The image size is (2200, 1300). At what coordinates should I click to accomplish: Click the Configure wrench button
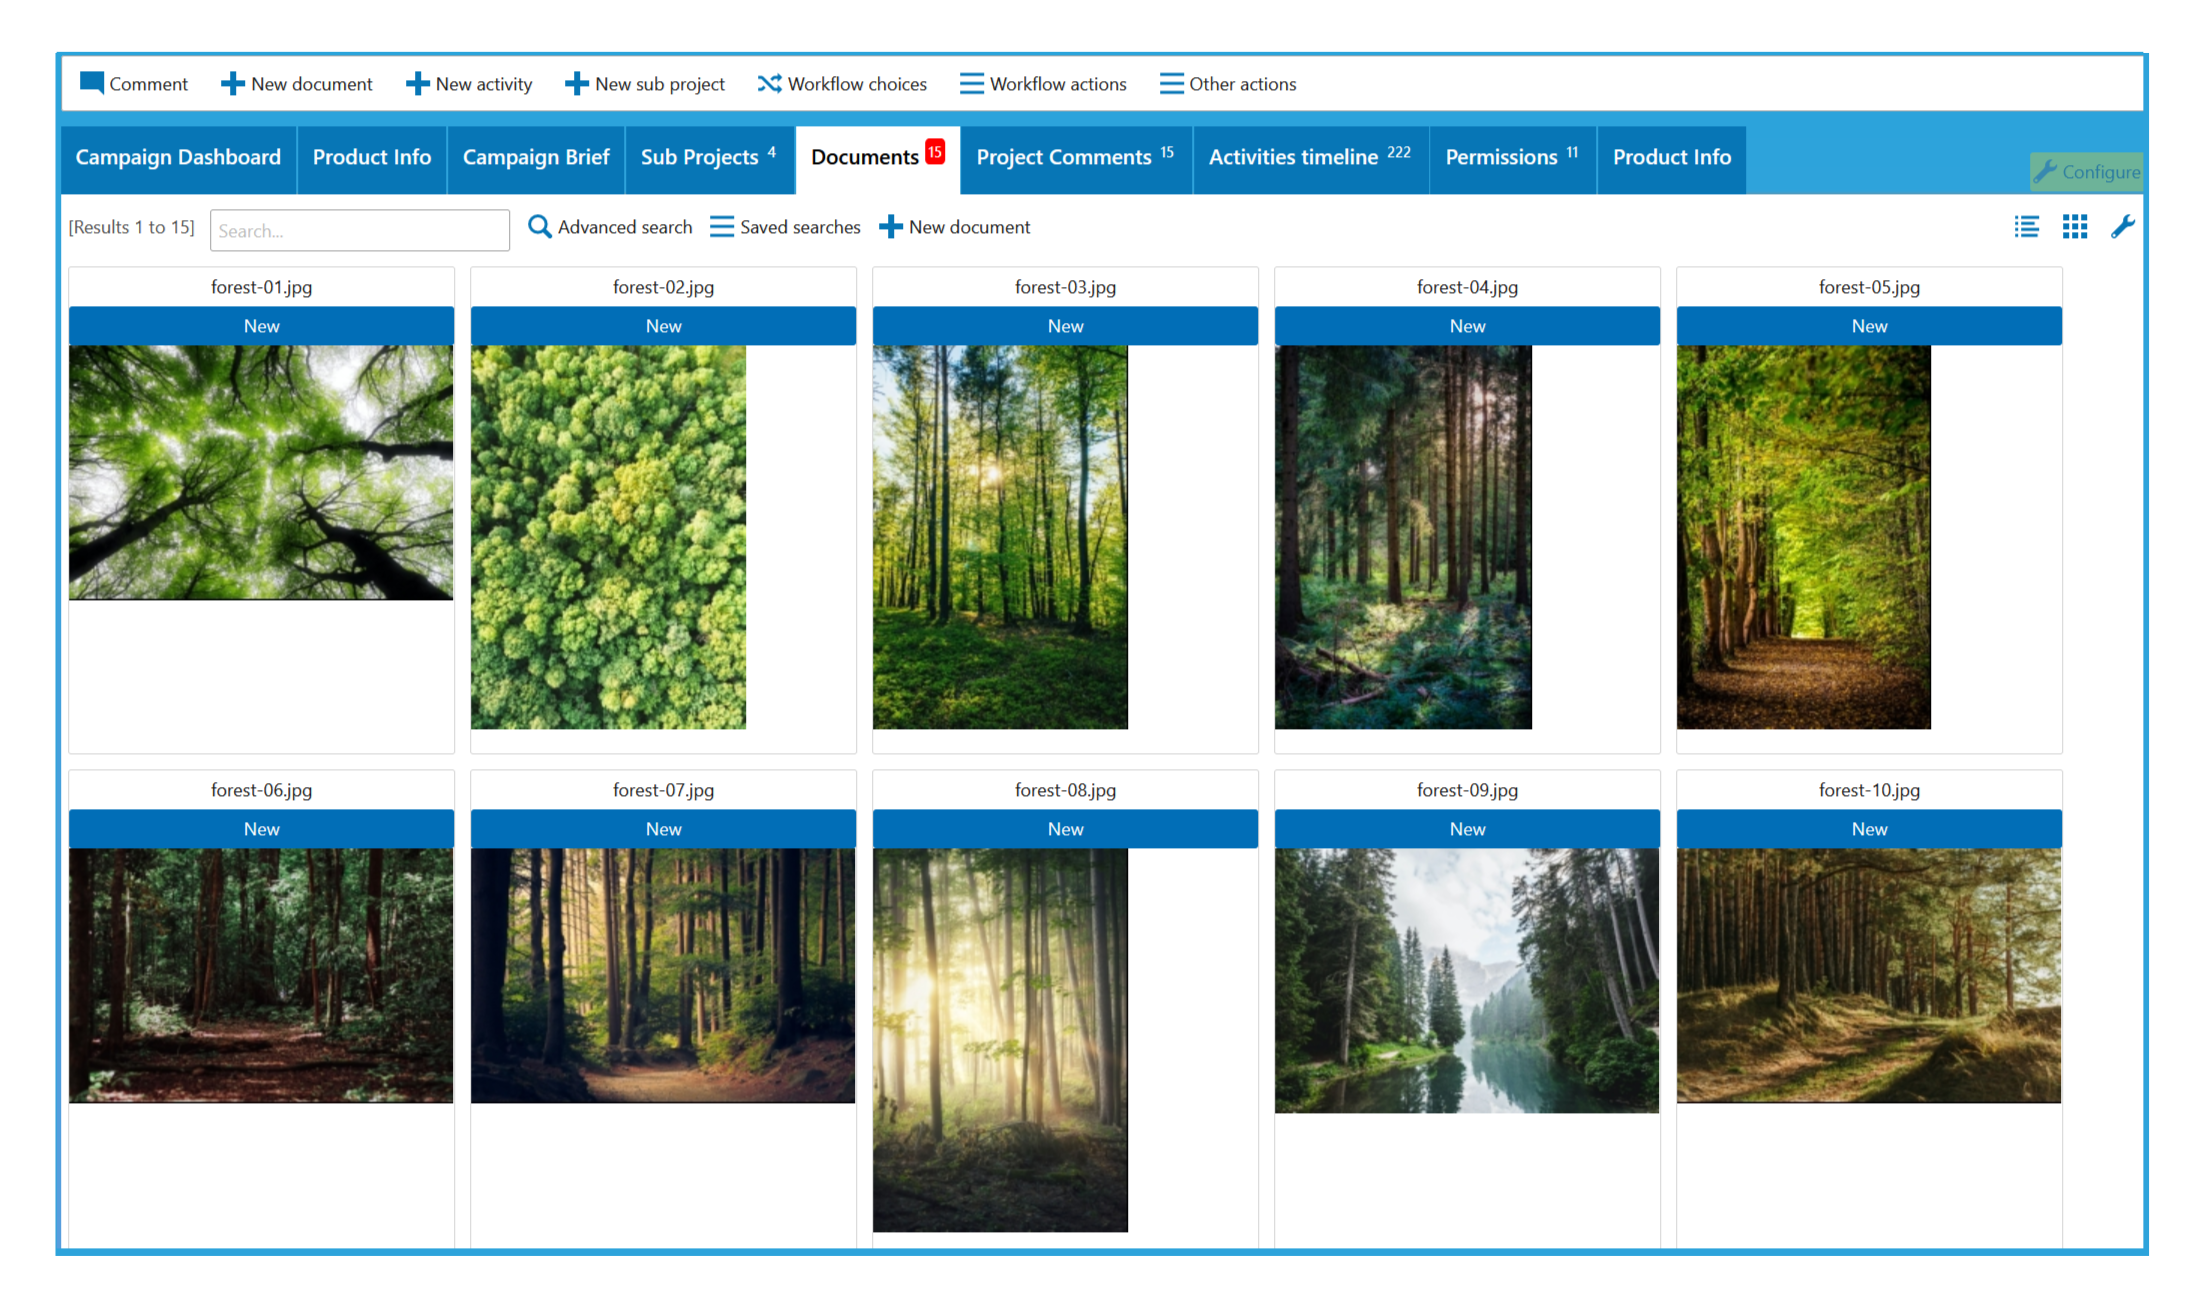(2087, 172)
